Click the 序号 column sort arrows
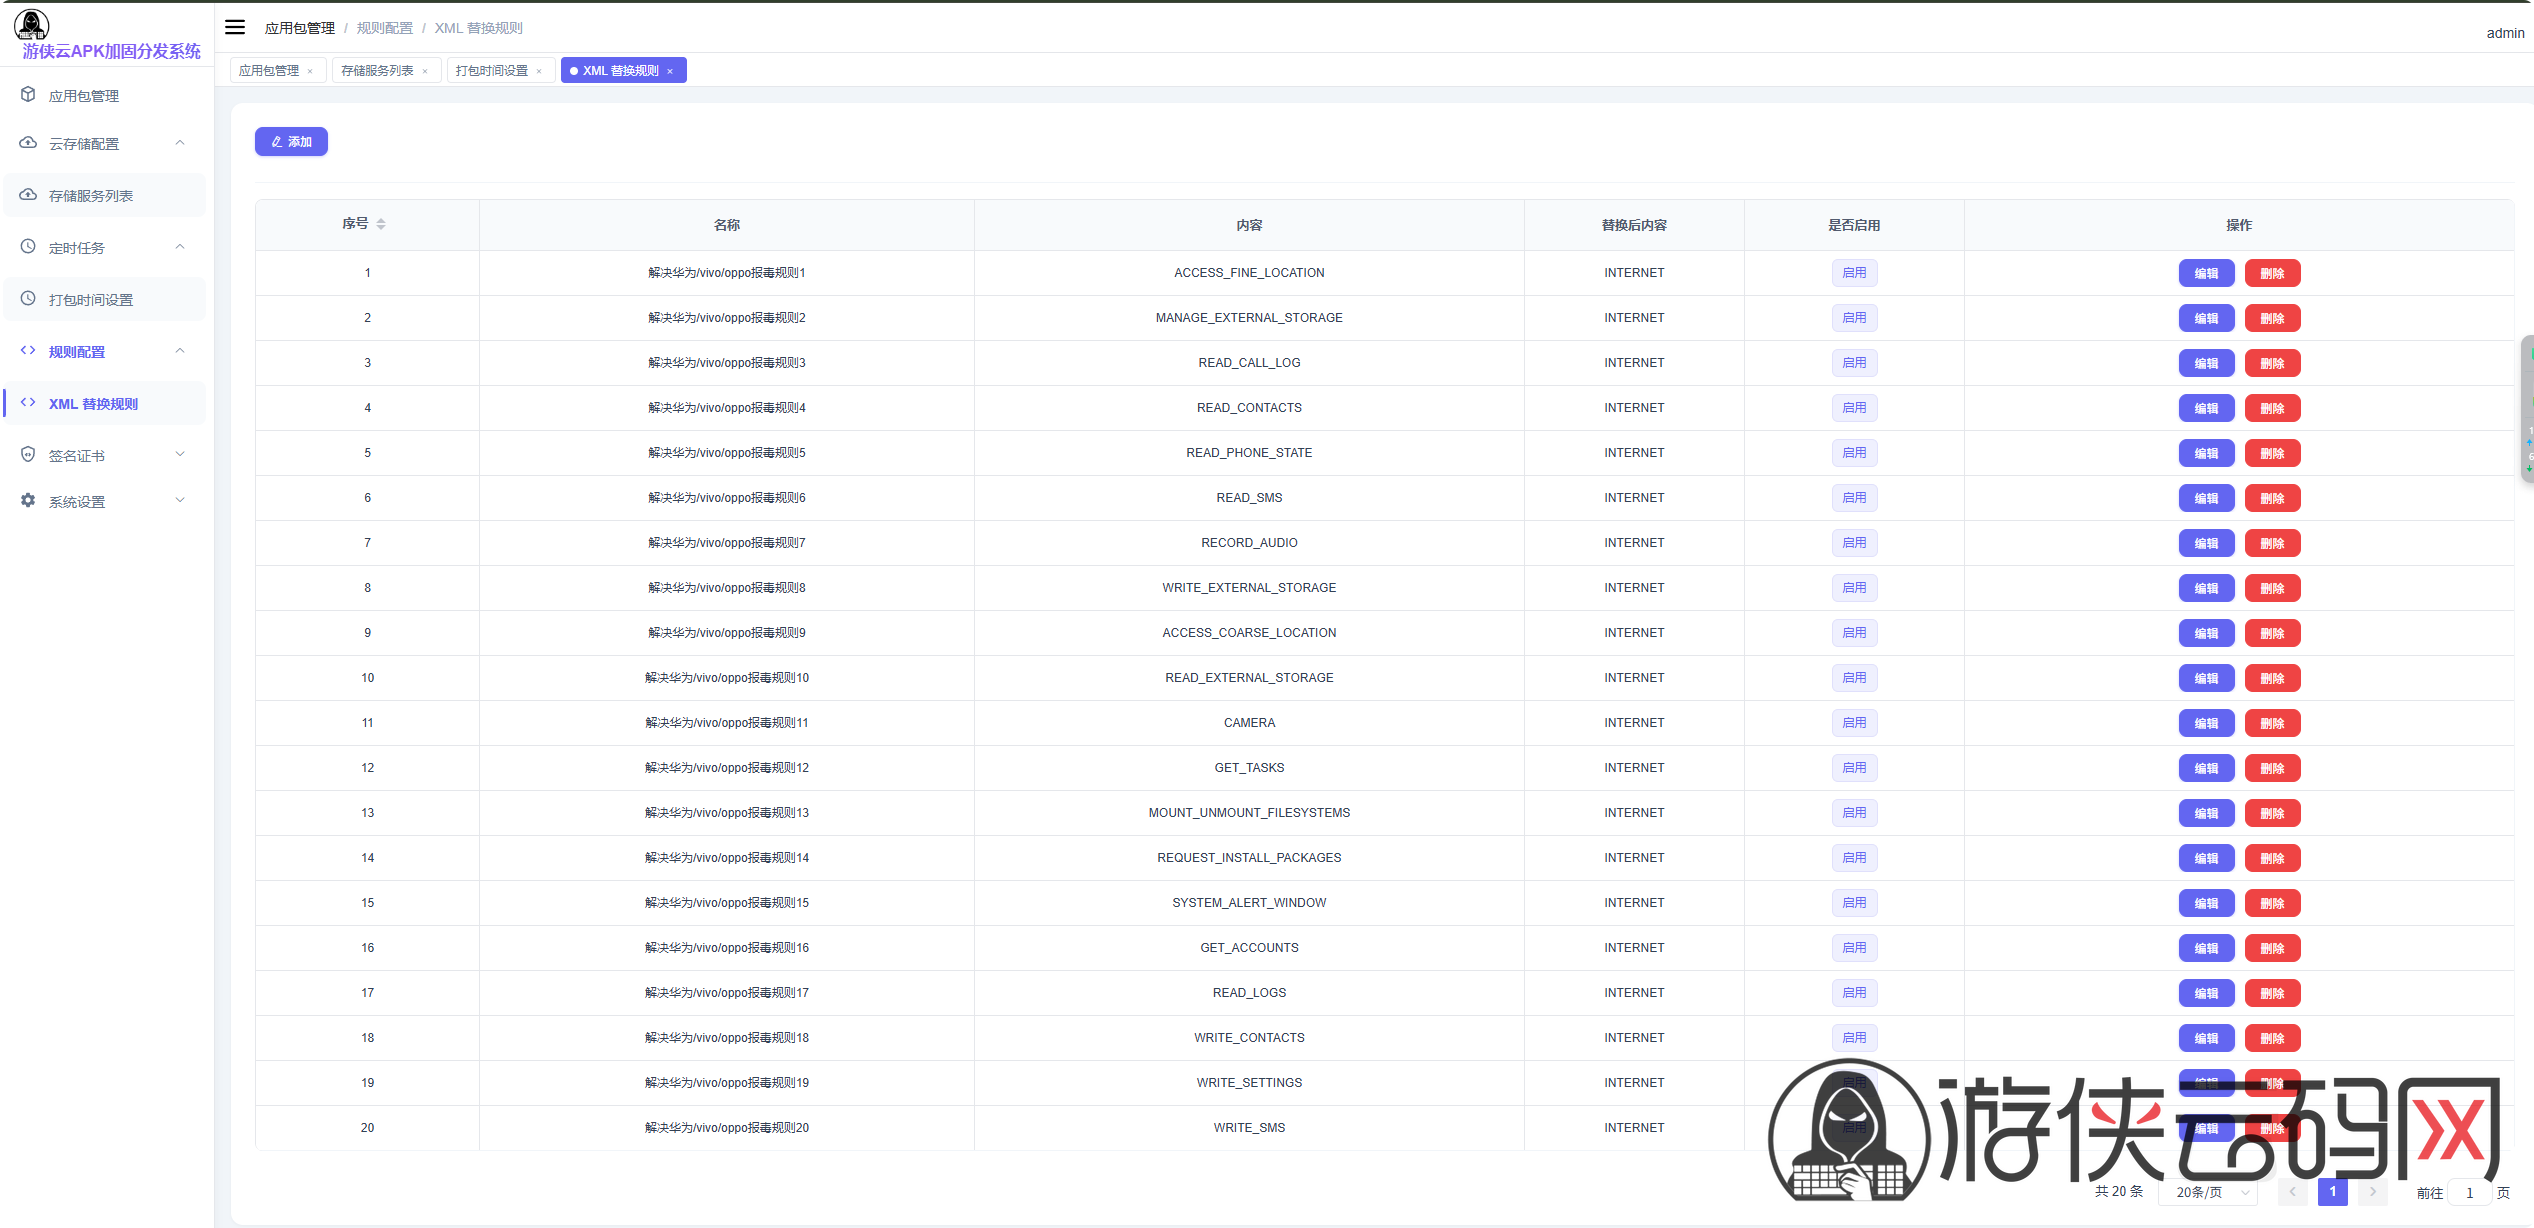The height and width of the screenshot is (1228, 2534). [381, 224]
